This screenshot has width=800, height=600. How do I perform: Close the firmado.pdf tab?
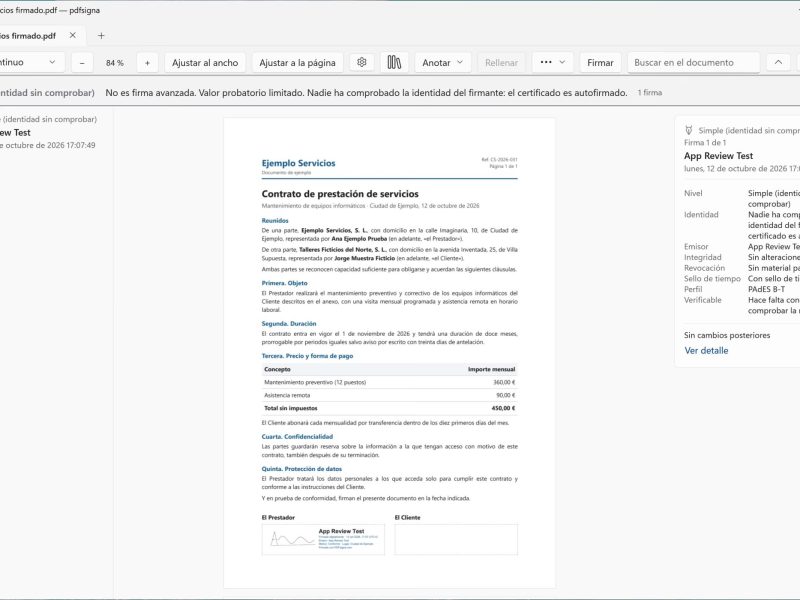pyautogui.click(x=72, y=35)
